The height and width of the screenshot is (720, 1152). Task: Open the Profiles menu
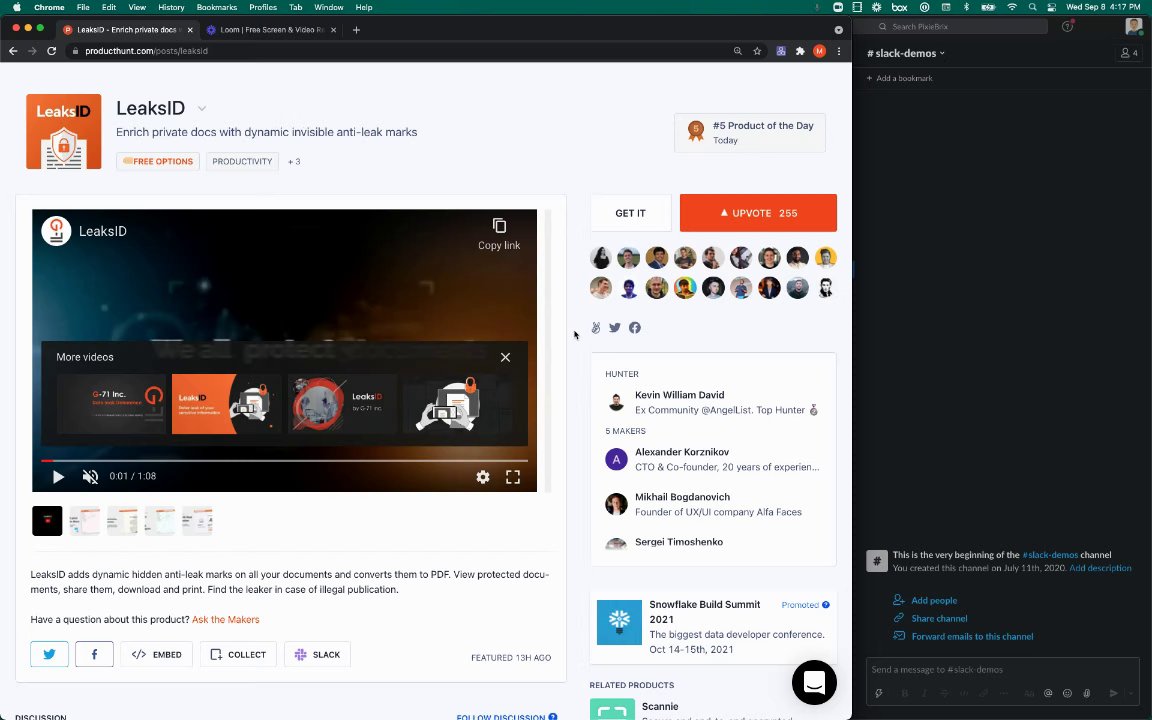263,7
